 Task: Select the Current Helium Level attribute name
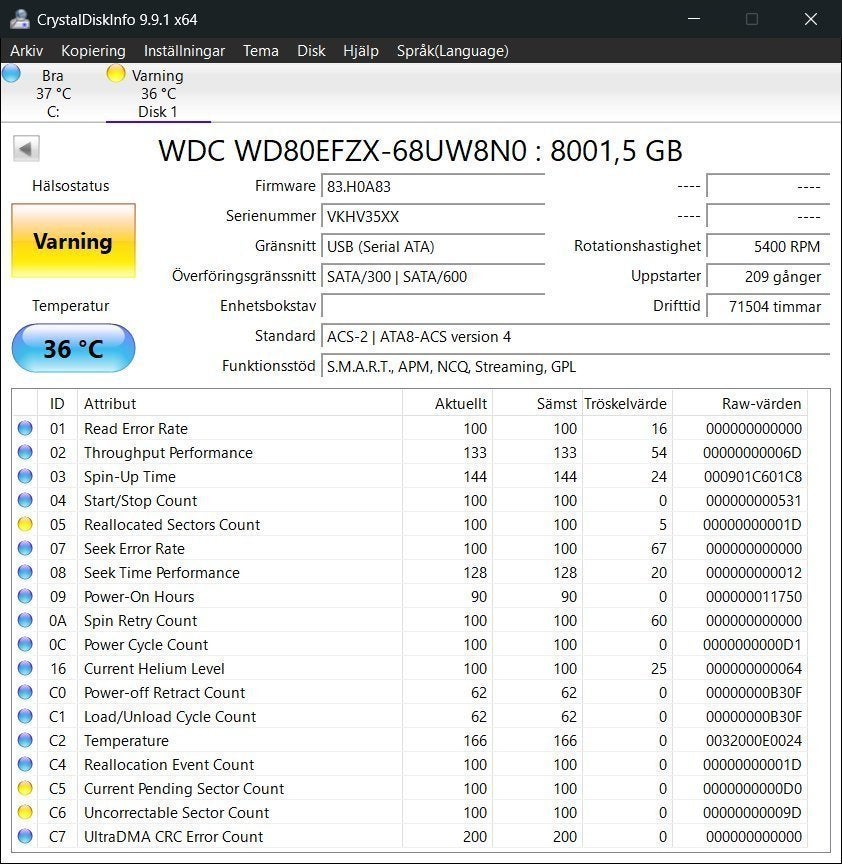pos(154,668)
